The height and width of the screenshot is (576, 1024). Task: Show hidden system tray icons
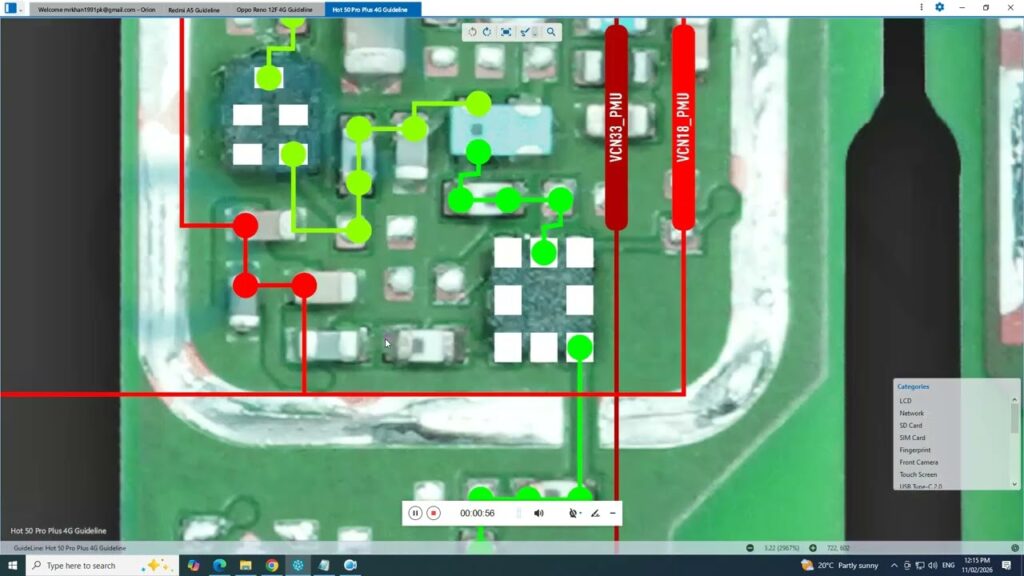(x=894, y=565)
